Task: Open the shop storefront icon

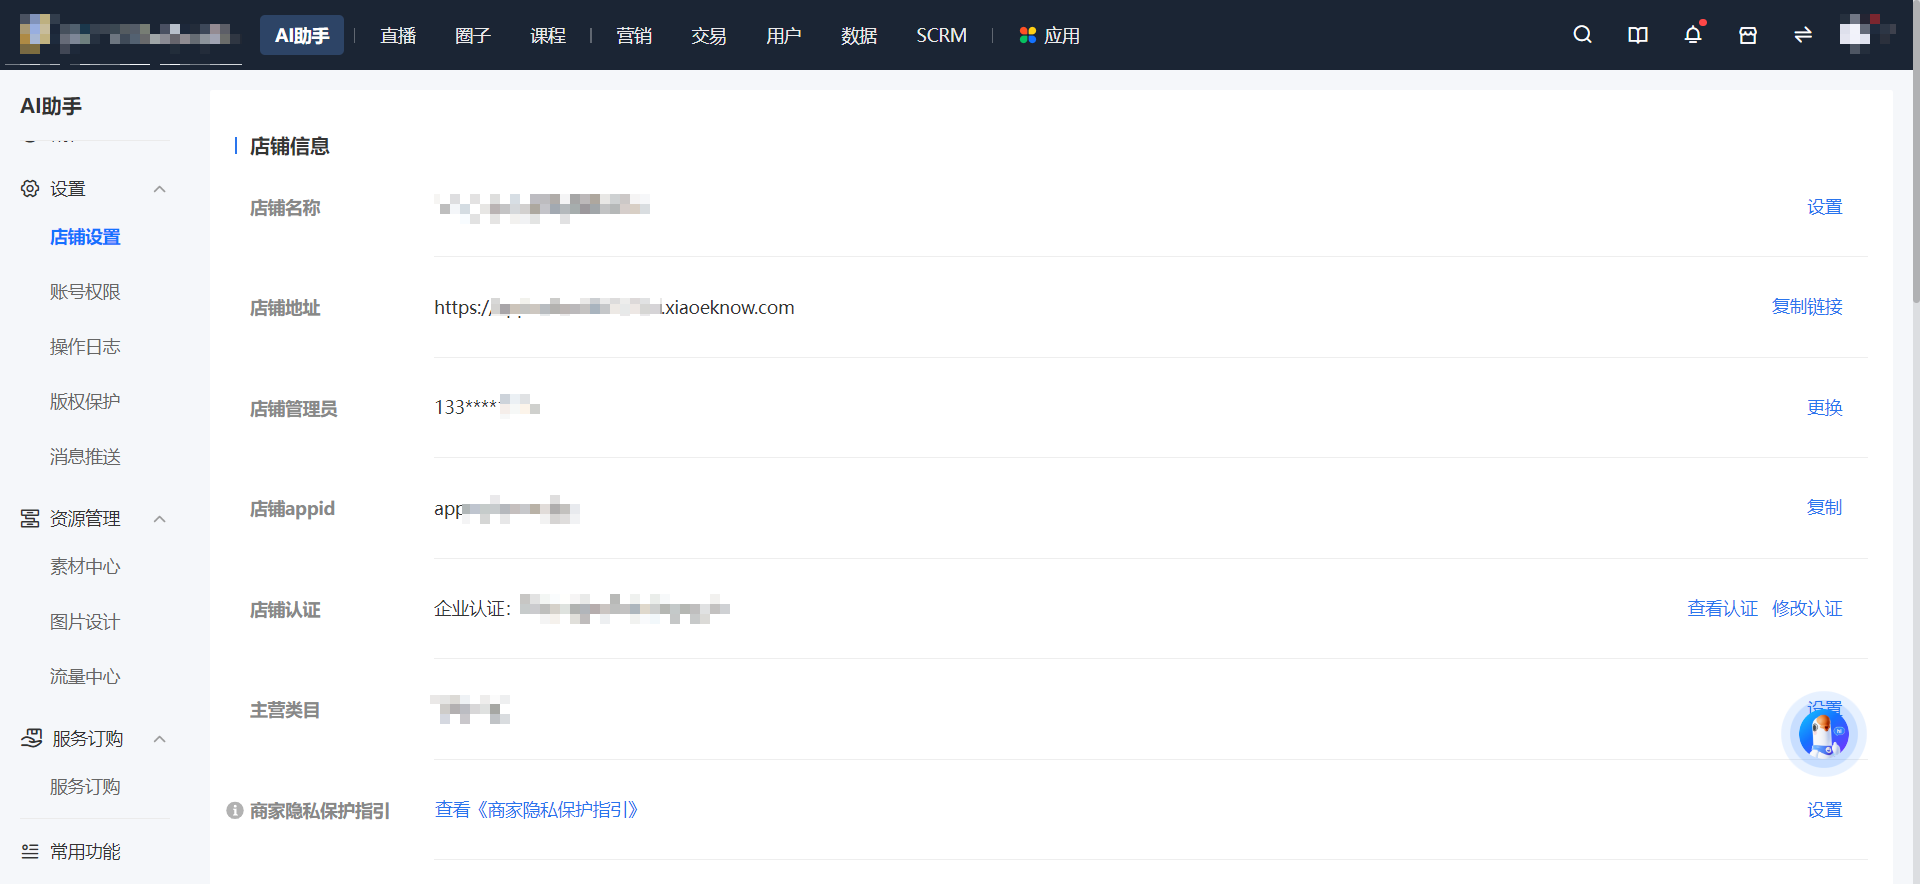Action: click(1748, 35)
